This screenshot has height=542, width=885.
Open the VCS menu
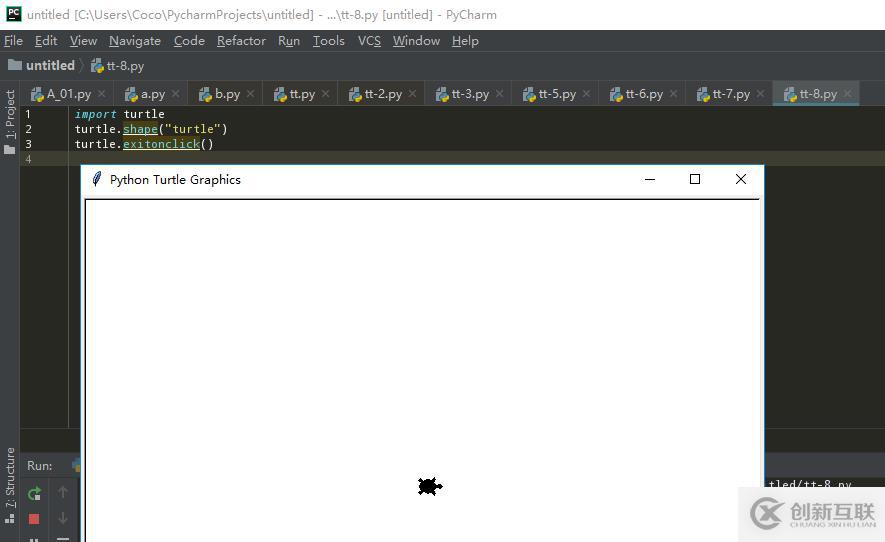(x=369, y=41)
